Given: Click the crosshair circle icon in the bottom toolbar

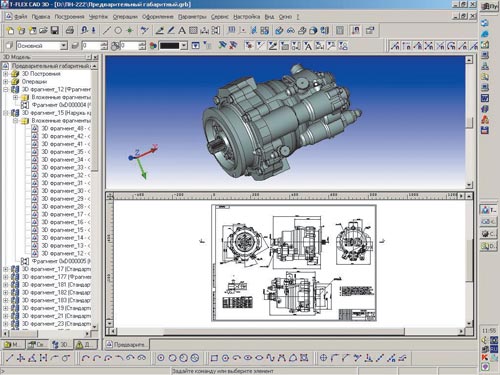Looking at the screenshot, I should 323,358.
